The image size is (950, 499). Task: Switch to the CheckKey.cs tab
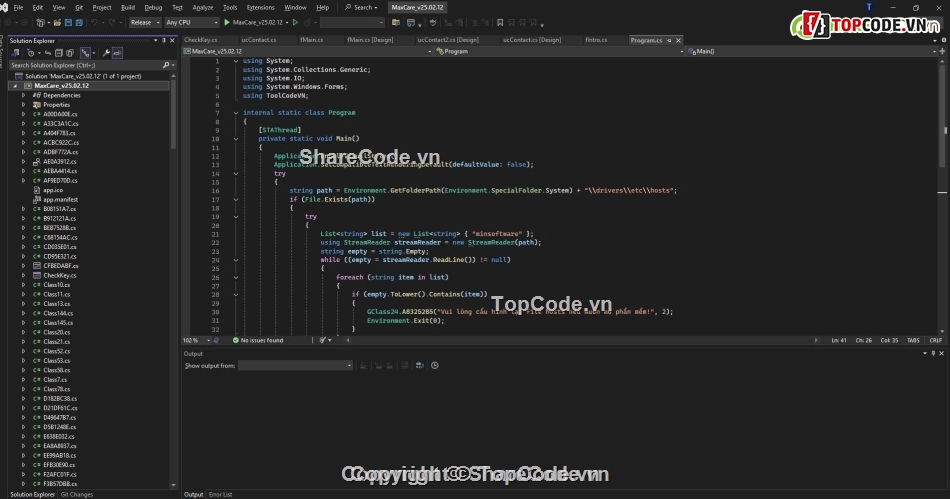[x=201, y=40]
